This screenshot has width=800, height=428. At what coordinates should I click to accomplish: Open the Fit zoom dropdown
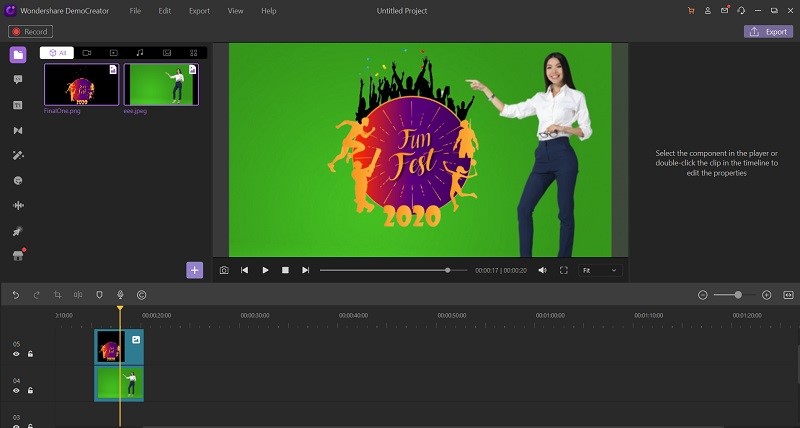(600, 270)
